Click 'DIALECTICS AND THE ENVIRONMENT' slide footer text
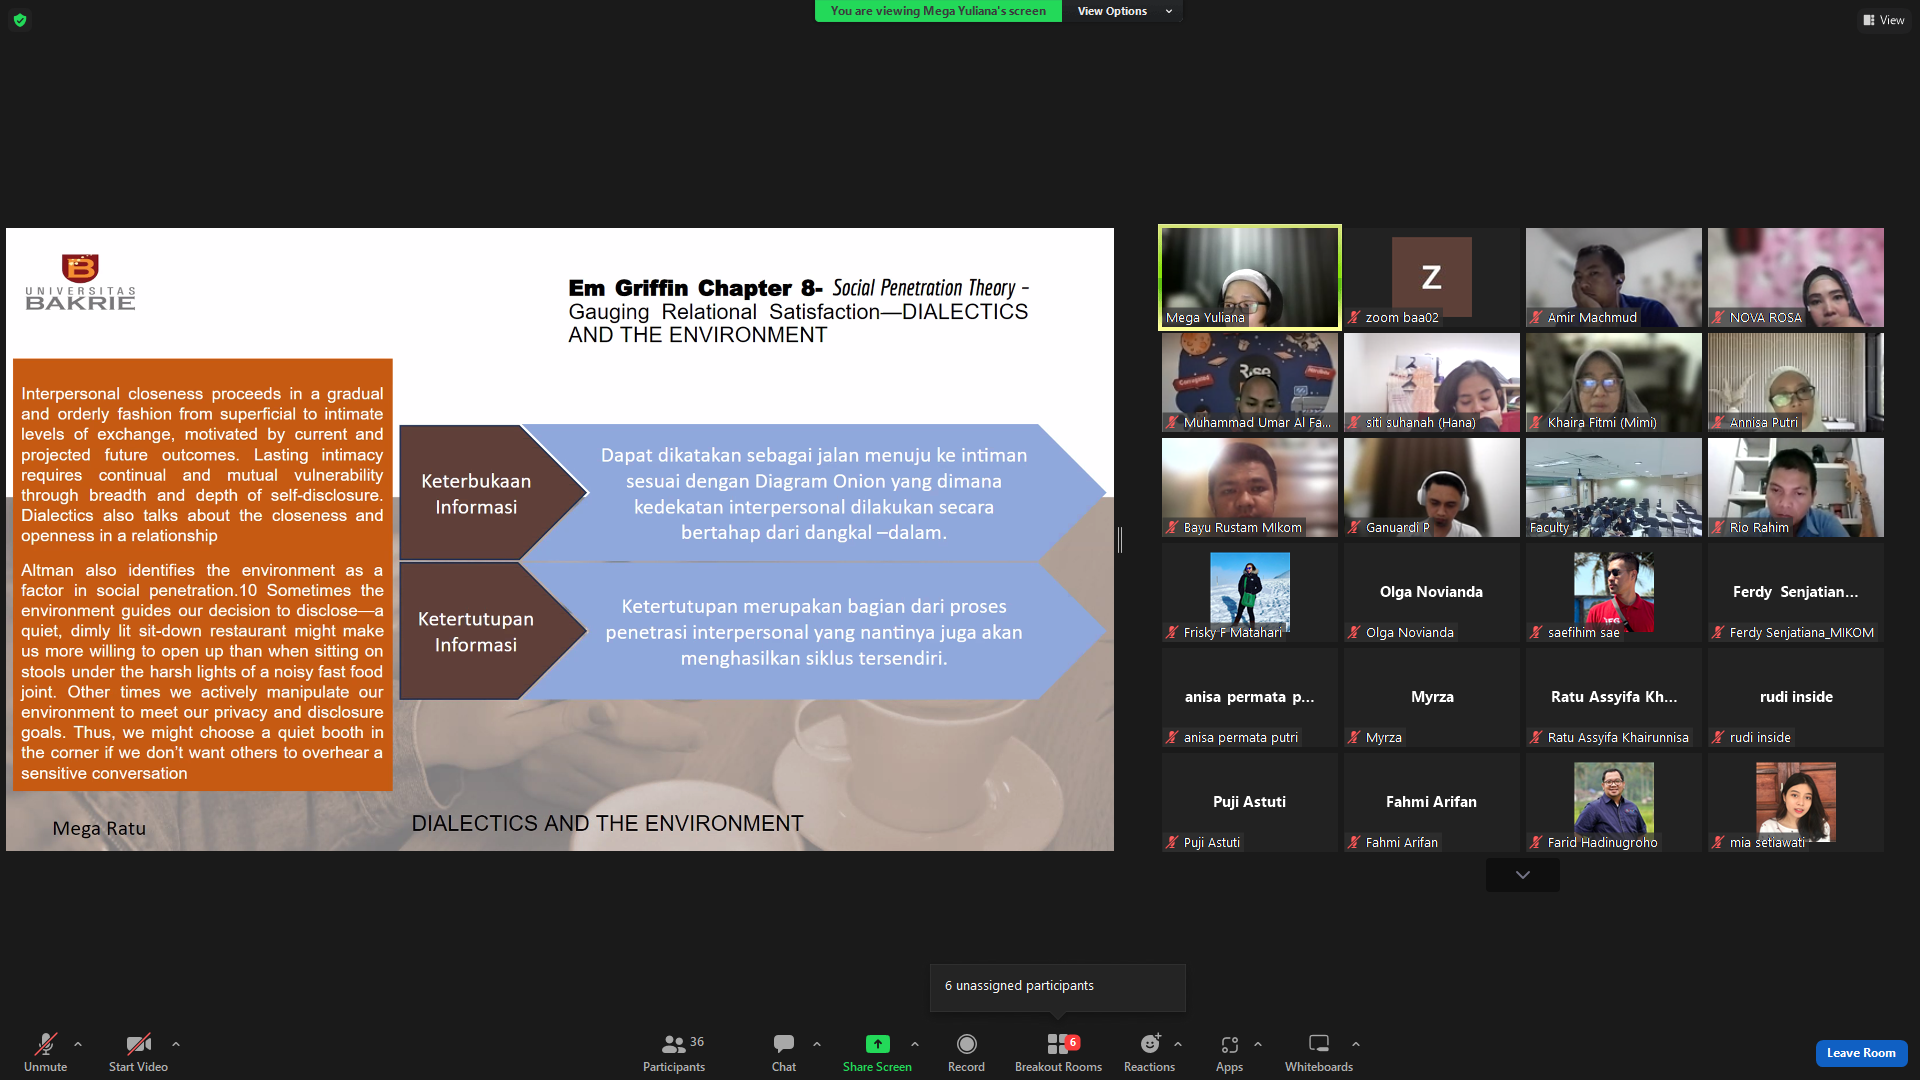The height and width of the screenshot is (1080, 1920). [607, 823]
